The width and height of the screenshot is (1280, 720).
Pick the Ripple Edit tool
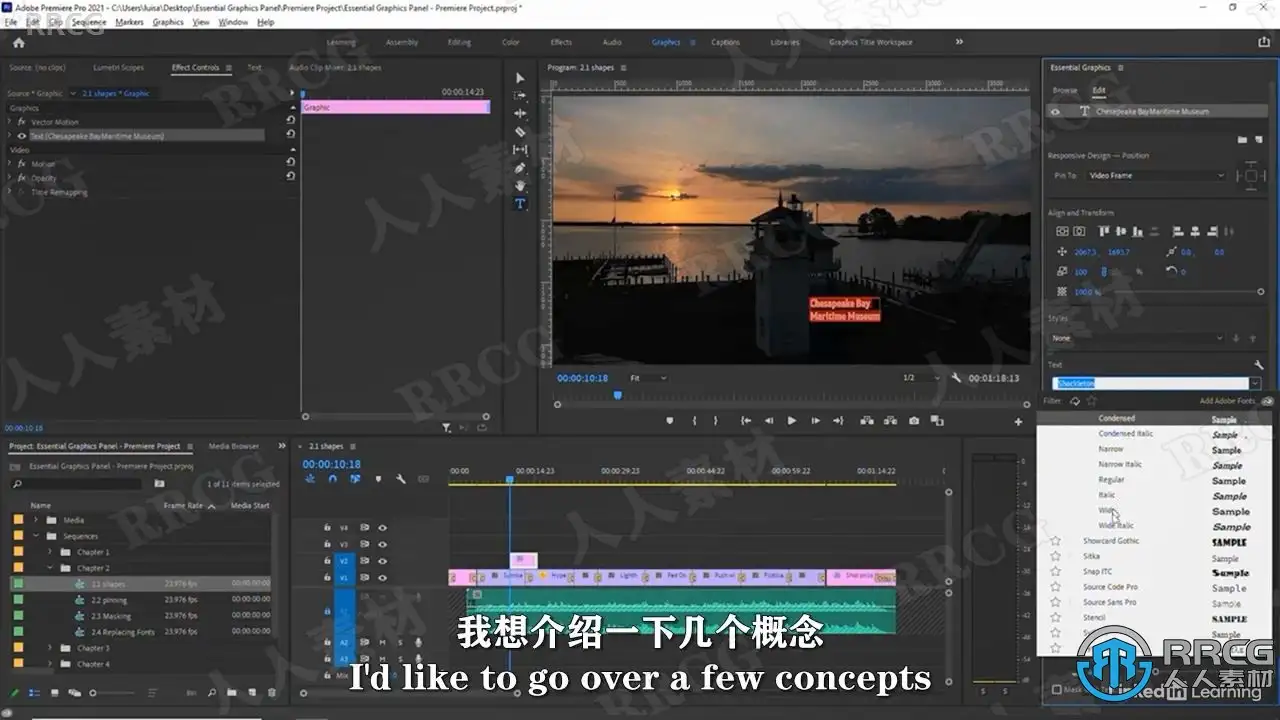pos(520,114)
